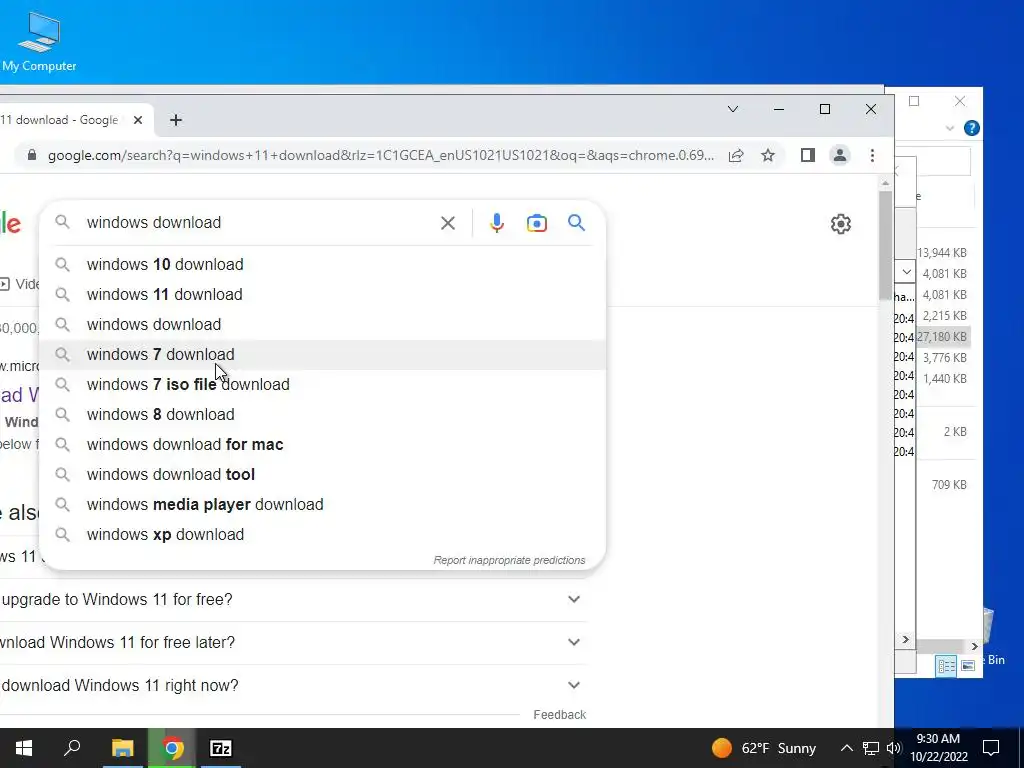This screenshot has height=768, width=1024.
Task: Select the 2,215 KB file row
Action: click(944, 315)
